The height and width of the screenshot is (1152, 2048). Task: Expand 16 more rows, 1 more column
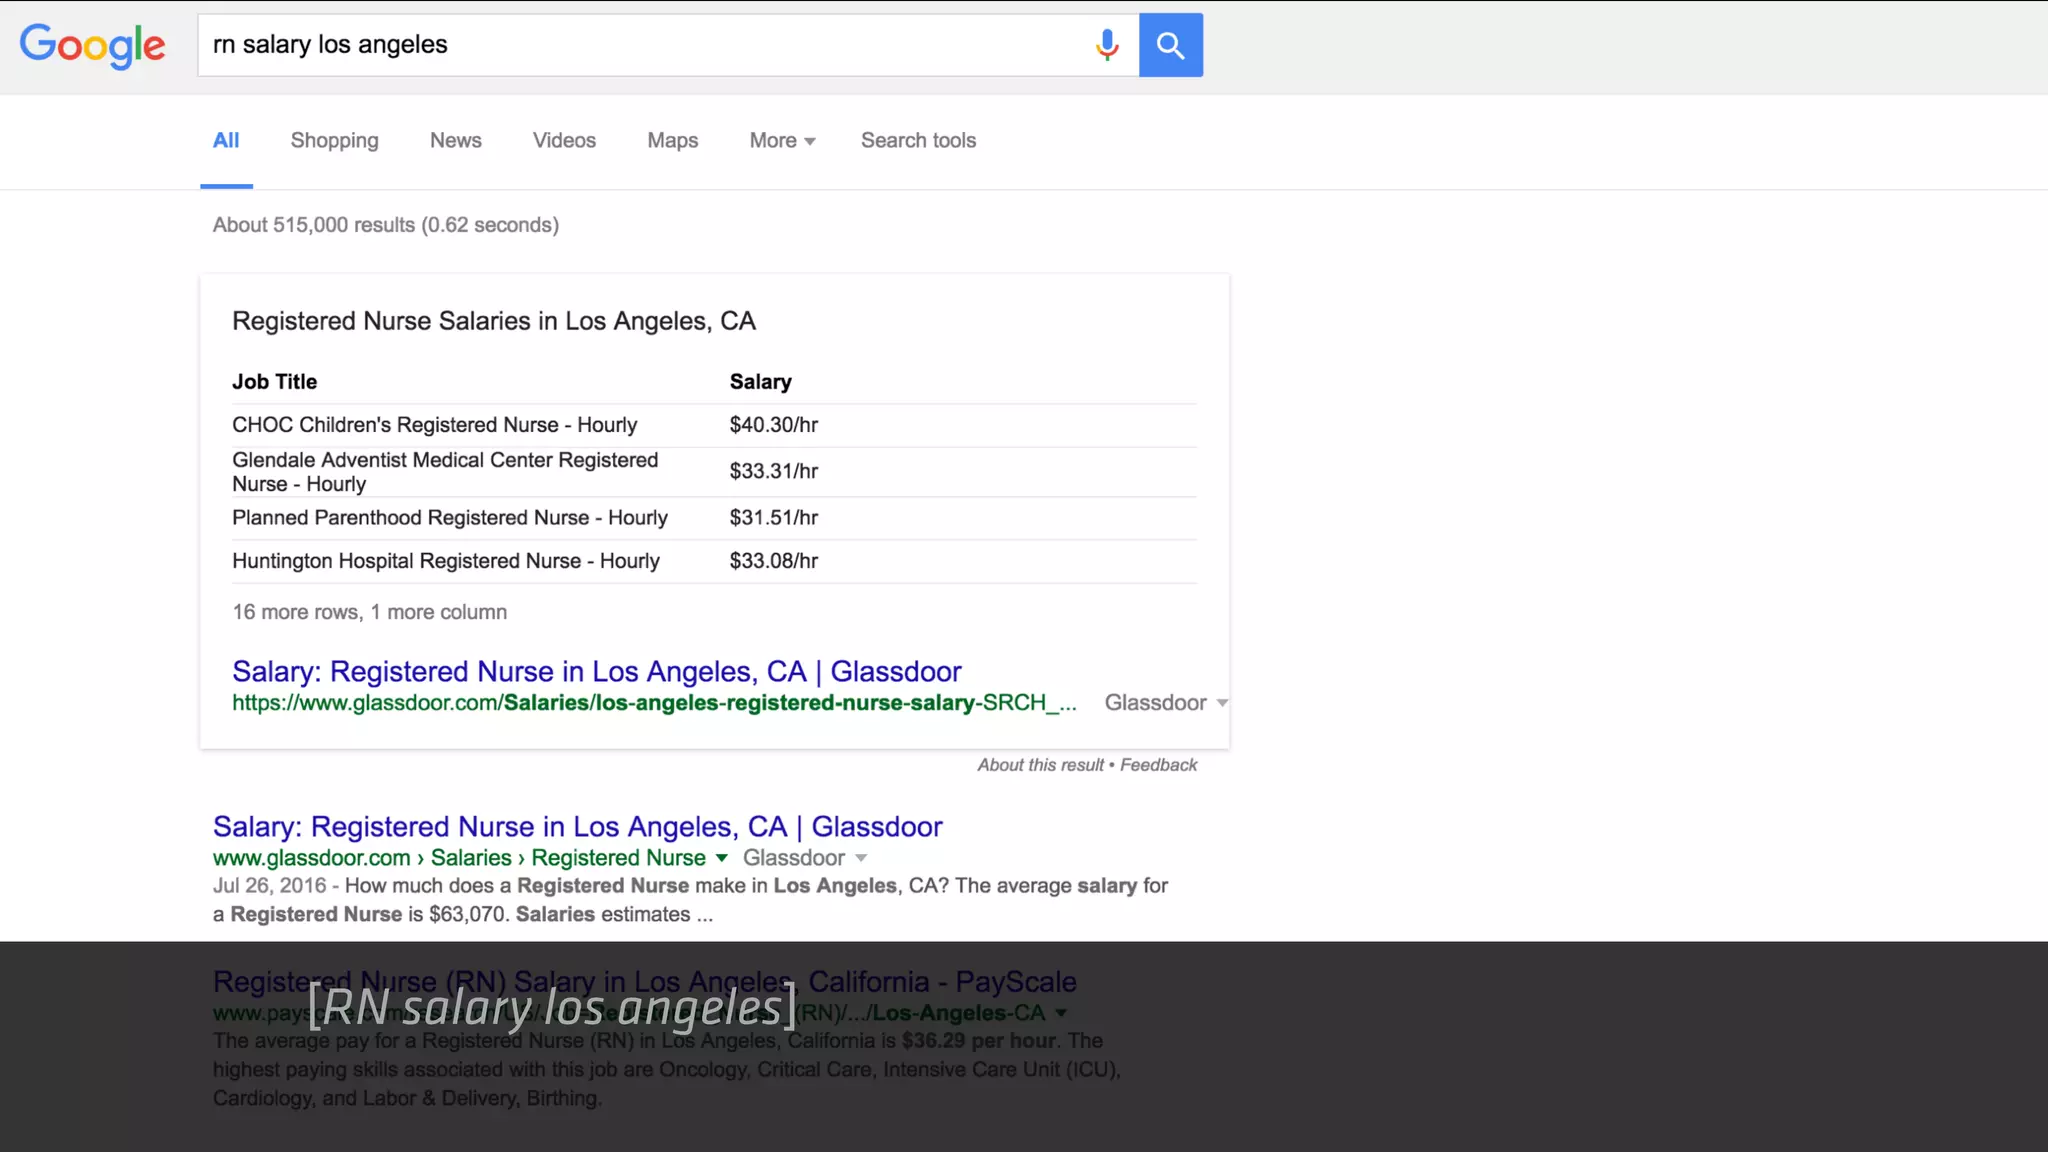369,612
